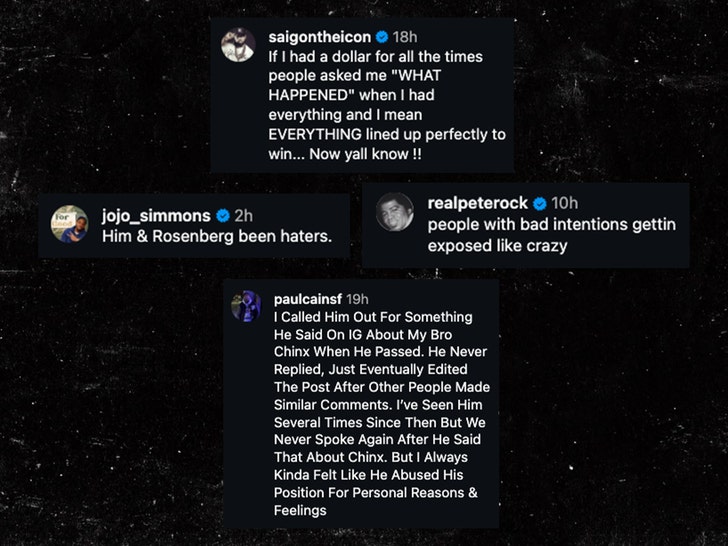Screen dimensions: 728x546
Task: Click the 10h timestamp next to realpeterock
Action: [565, 203]
